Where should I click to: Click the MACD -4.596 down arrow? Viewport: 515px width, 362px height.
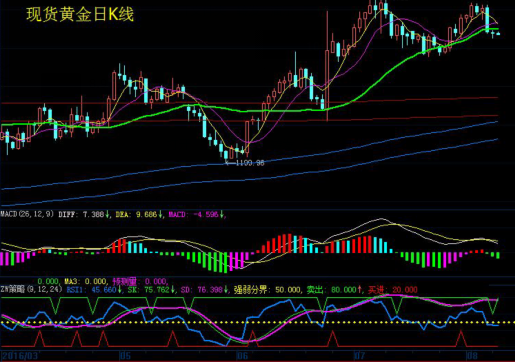click(222, 214)
